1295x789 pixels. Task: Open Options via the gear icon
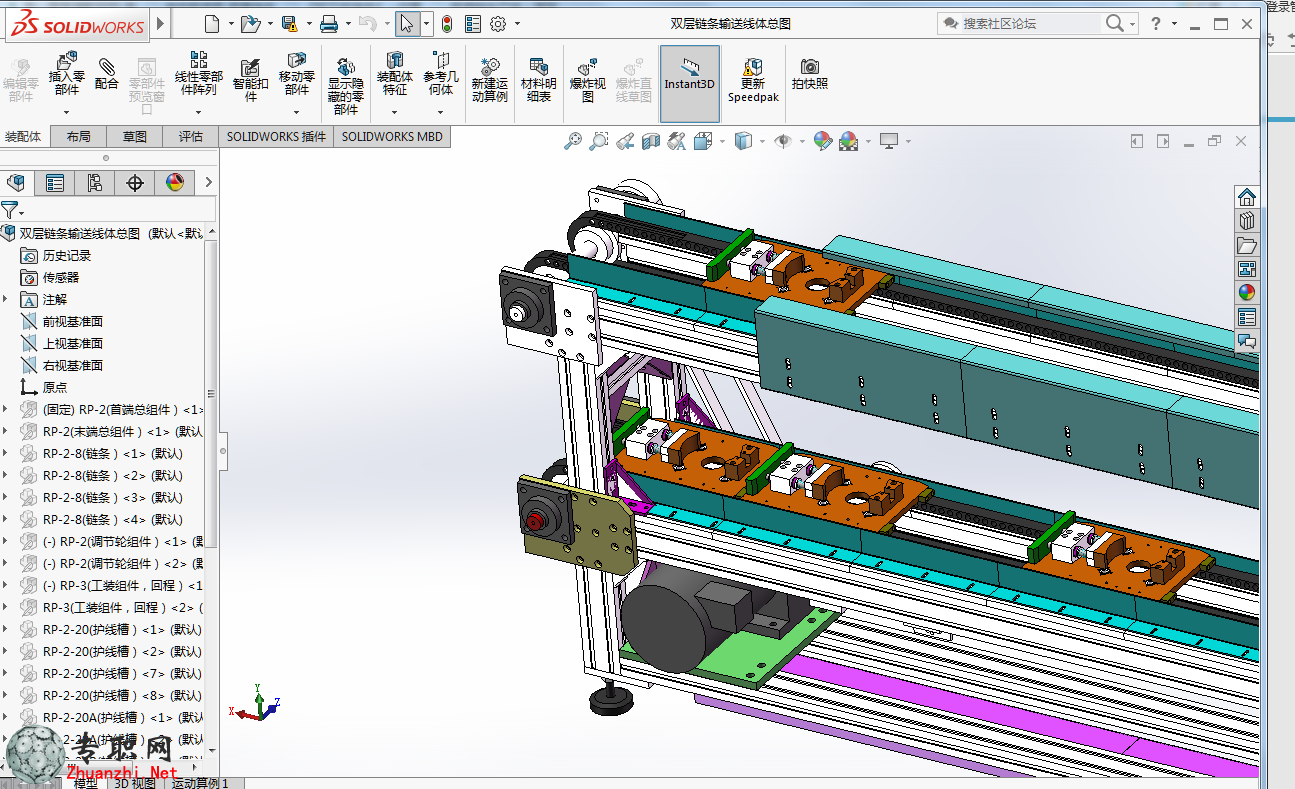pos(498,23)
